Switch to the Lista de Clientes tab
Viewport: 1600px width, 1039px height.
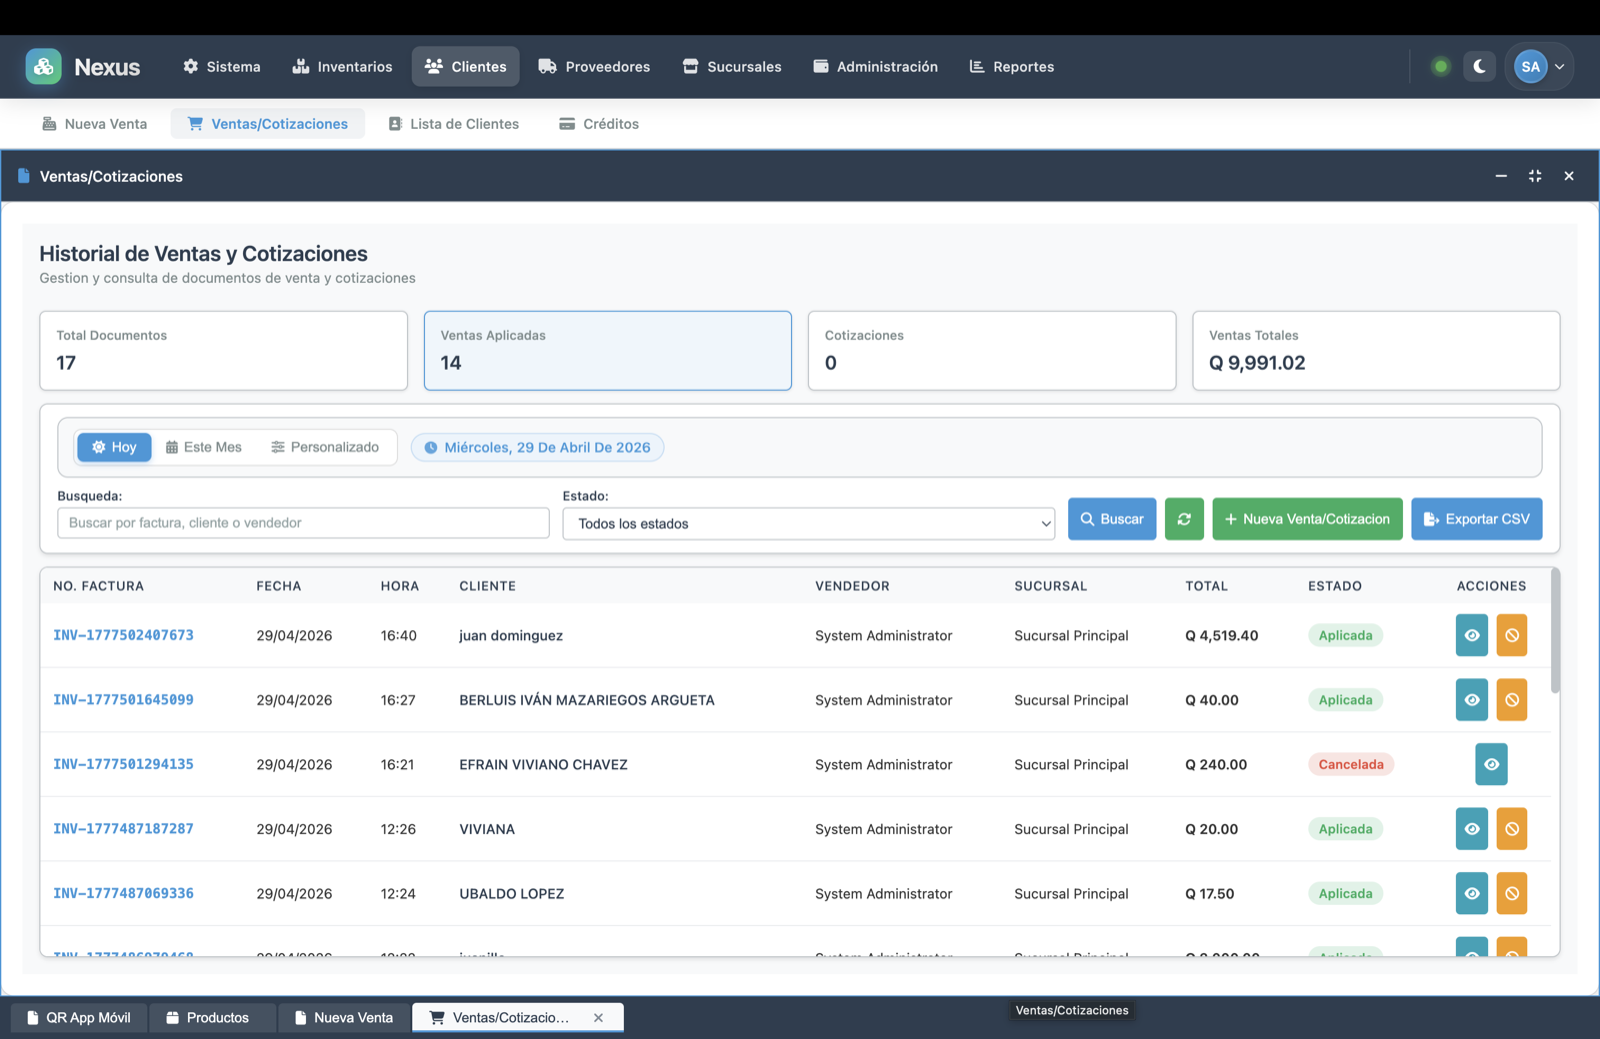coord(454,124)
